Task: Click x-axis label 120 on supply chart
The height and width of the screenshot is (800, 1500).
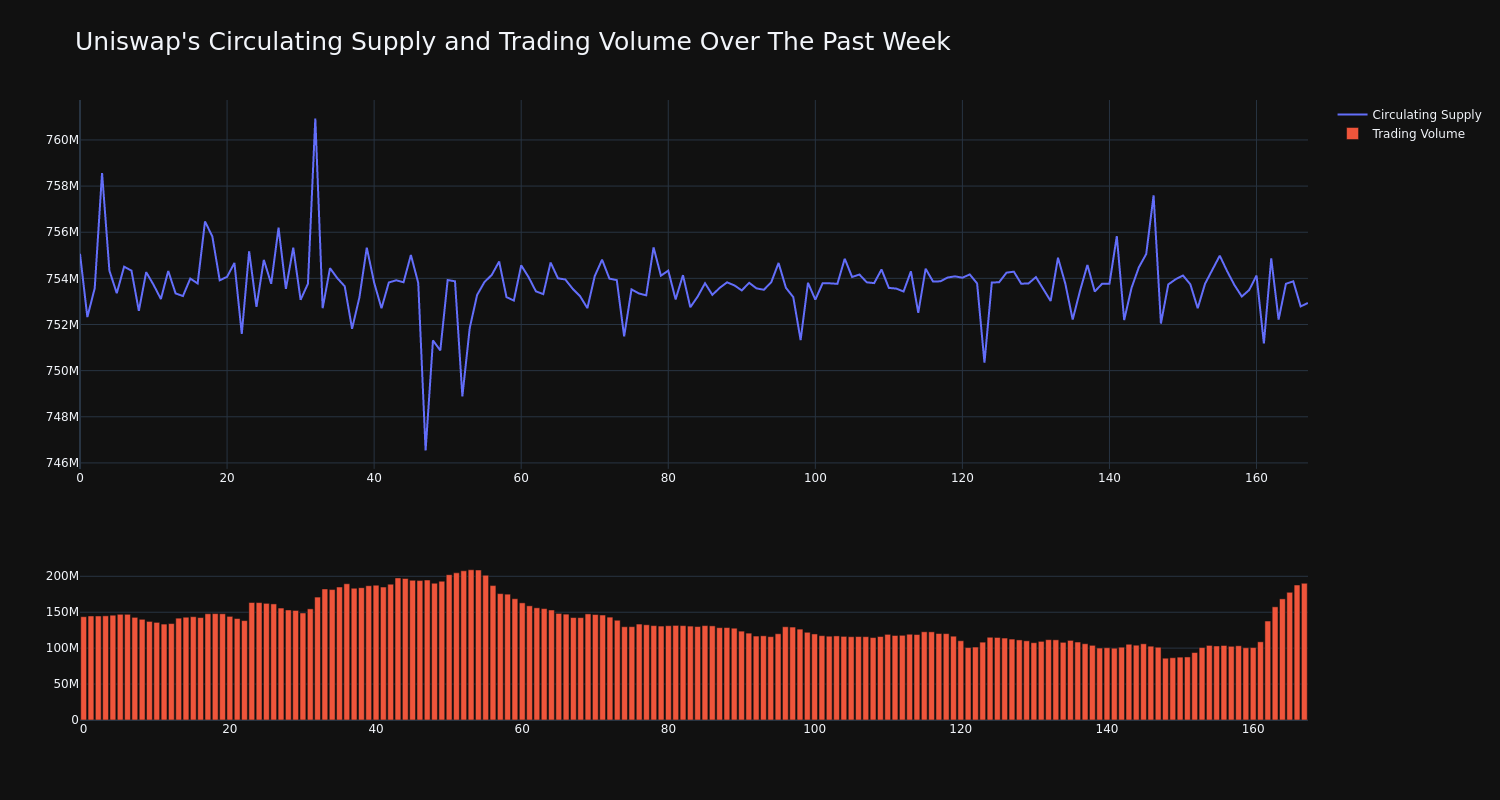Action: [x=962, y=478]
